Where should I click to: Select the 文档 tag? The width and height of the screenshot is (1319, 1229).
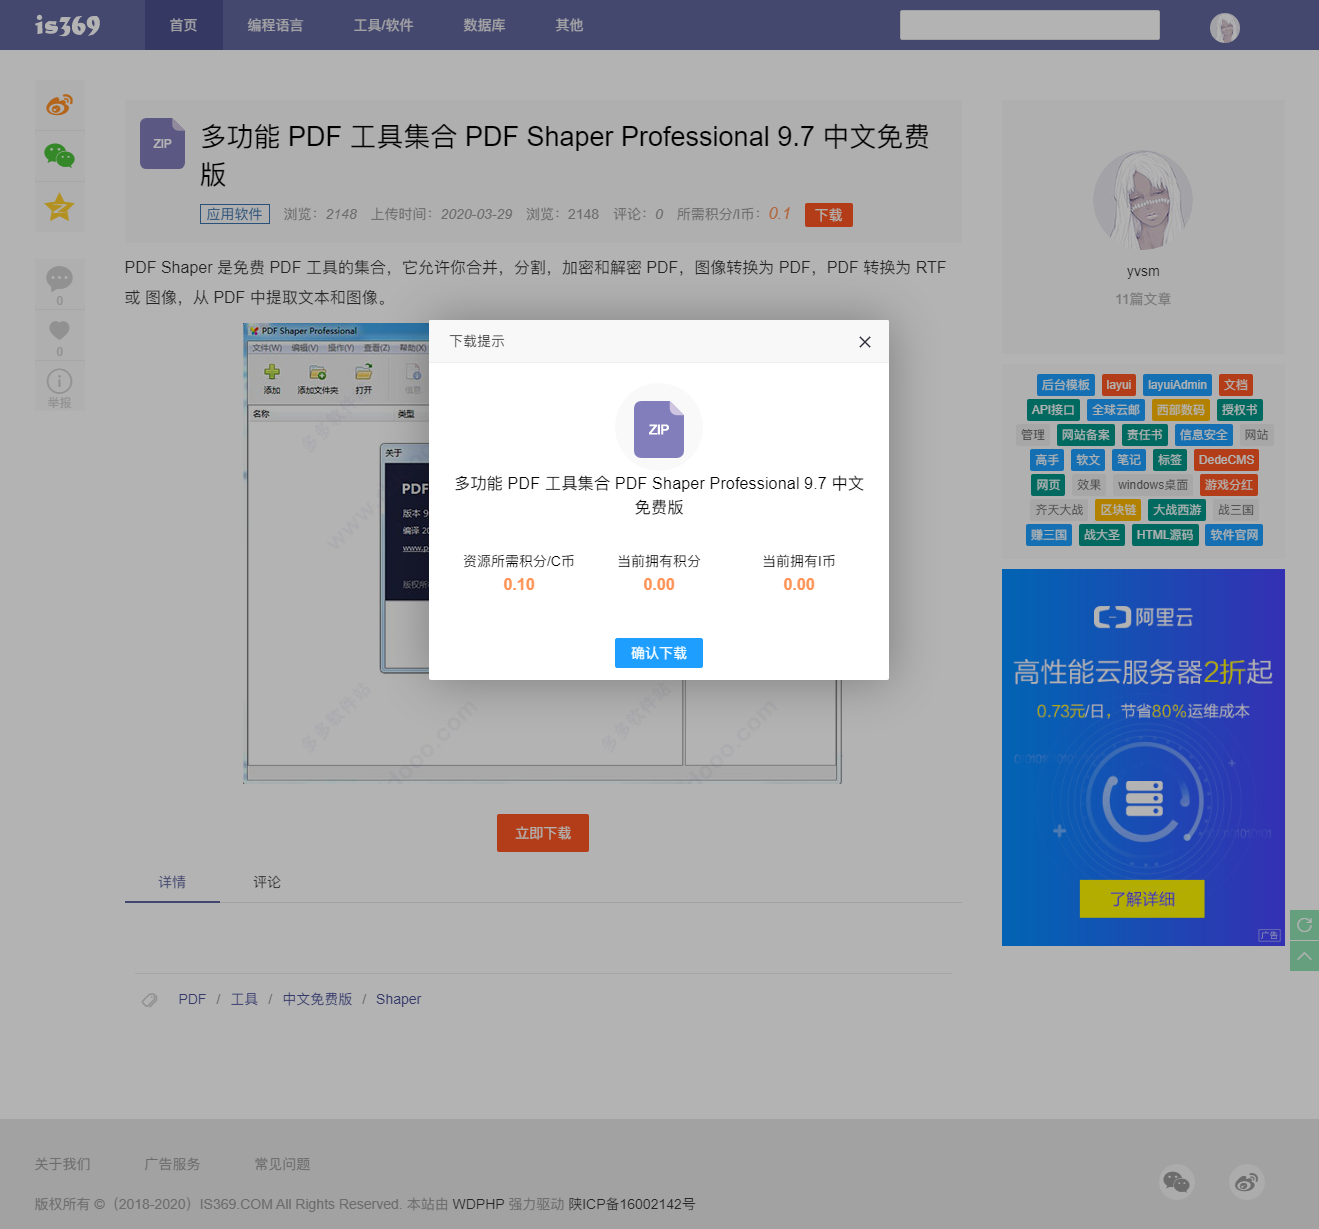coord(1236,385)
